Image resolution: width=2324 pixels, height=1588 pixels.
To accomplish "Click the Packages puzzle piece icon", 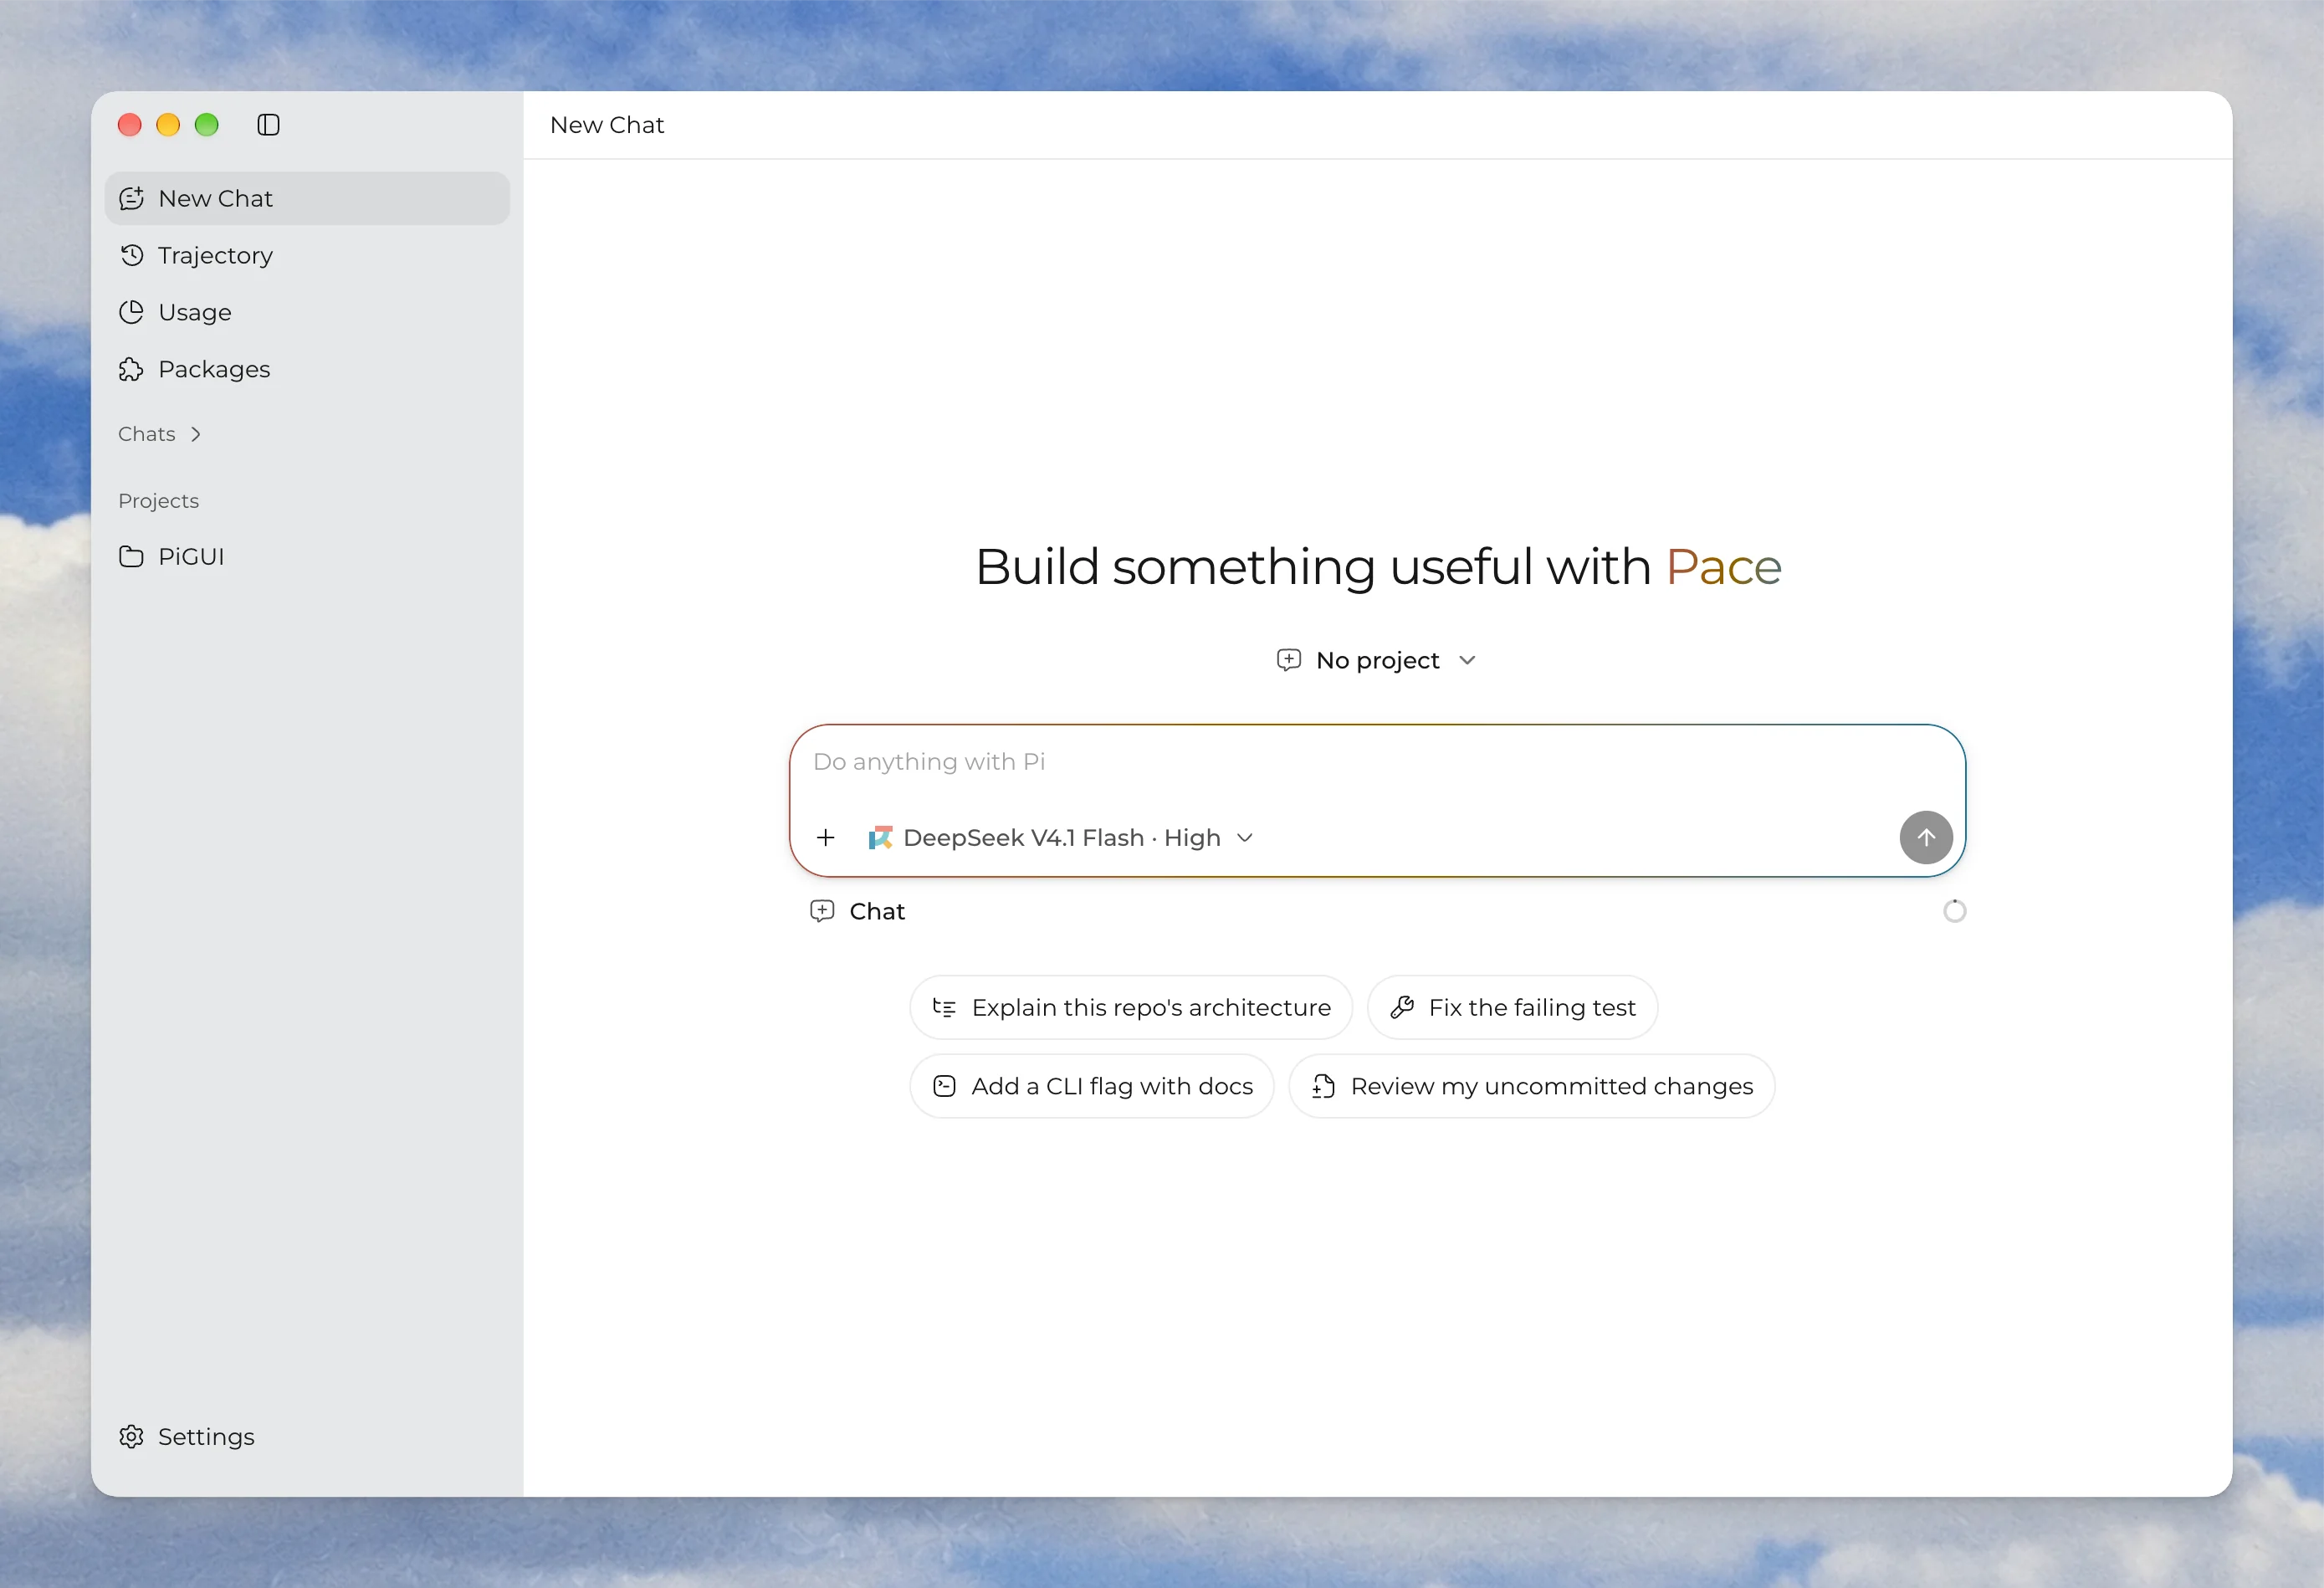I will [x=131, y=369].
